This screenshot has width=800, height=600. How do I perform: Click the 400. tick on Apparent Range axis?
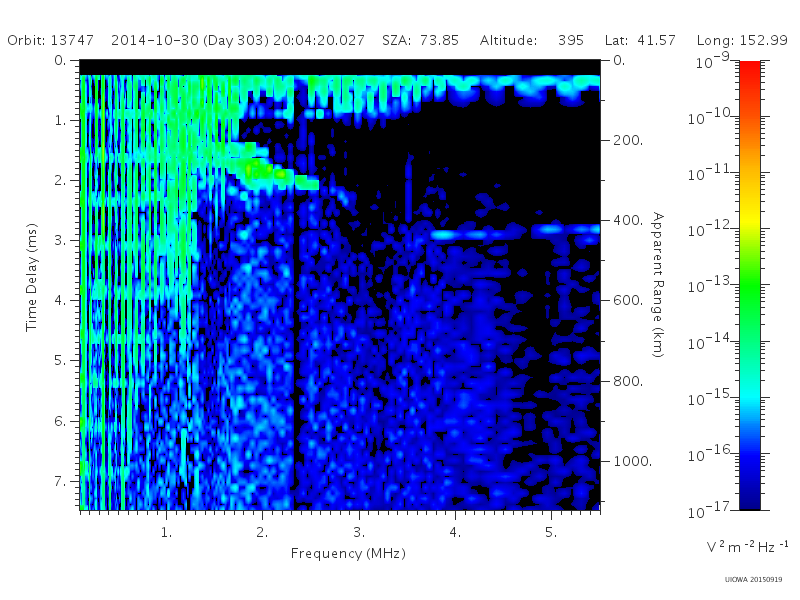coord(628,220)
